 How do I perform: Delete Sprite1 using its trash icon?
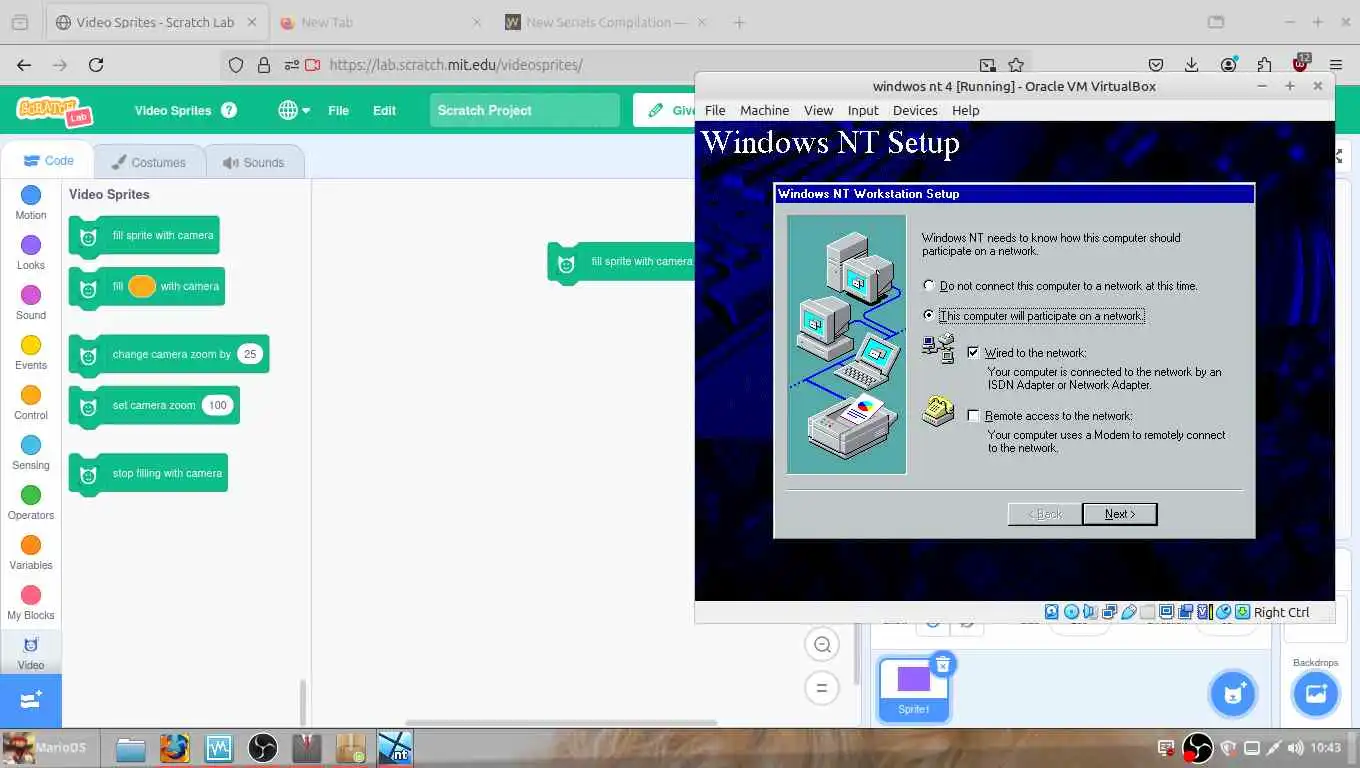(942, 664)
